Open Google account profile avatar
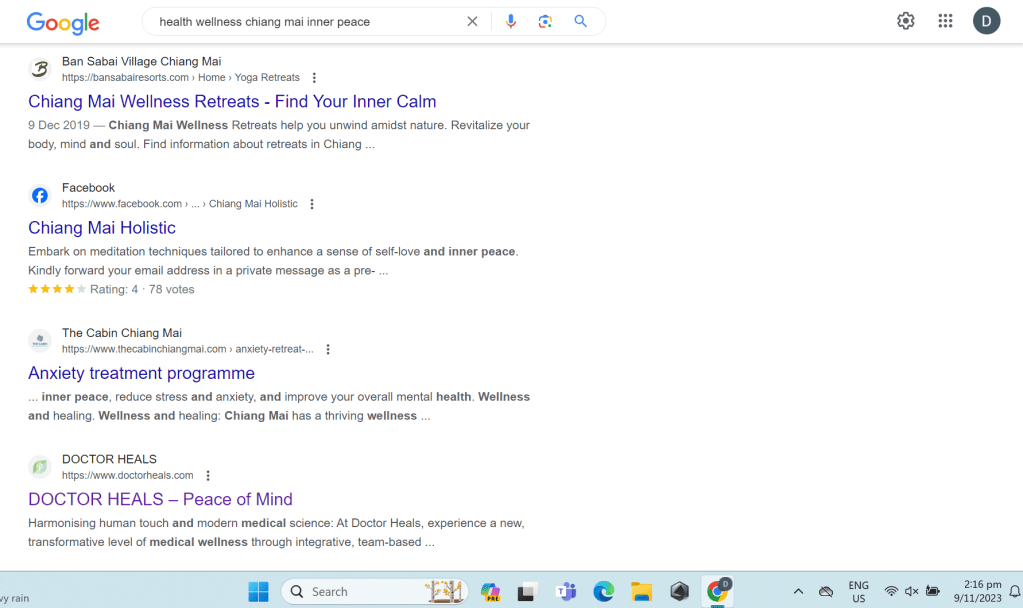Image resolution: width=1023 pixels, height=608 pixels. point(986,21)
